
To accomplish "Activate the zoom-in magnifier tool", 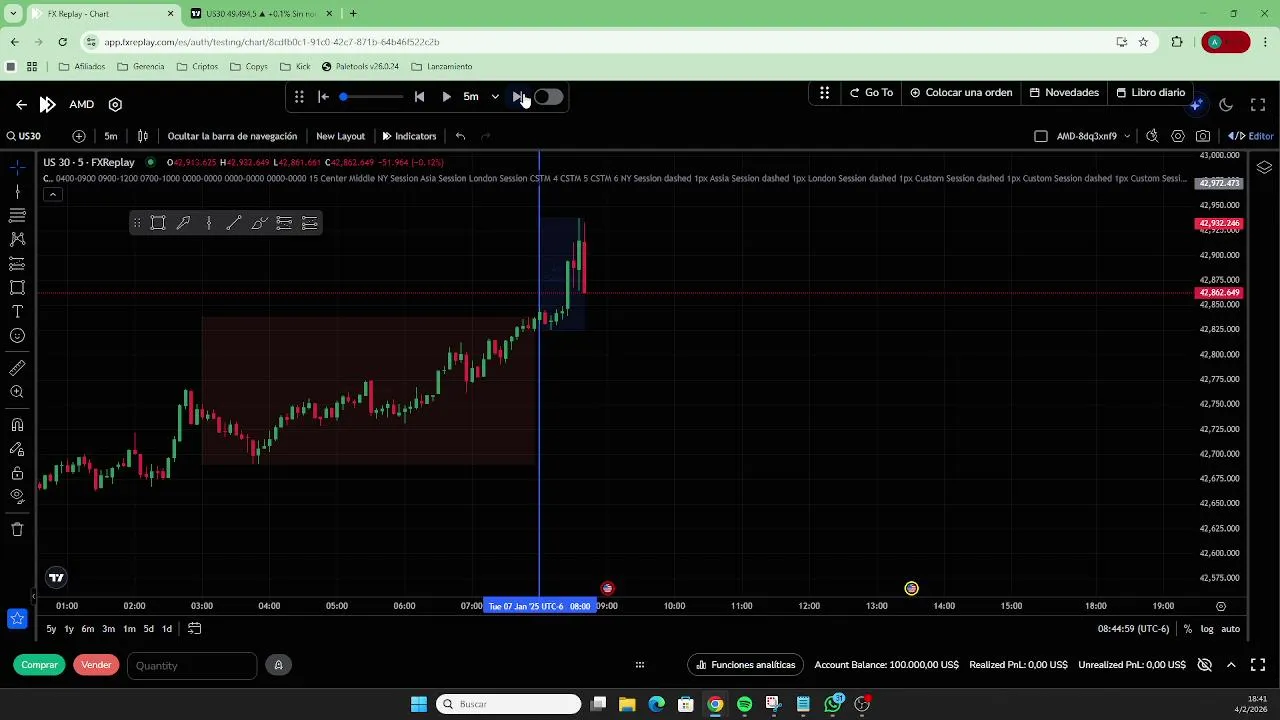I will click(17, 393).
